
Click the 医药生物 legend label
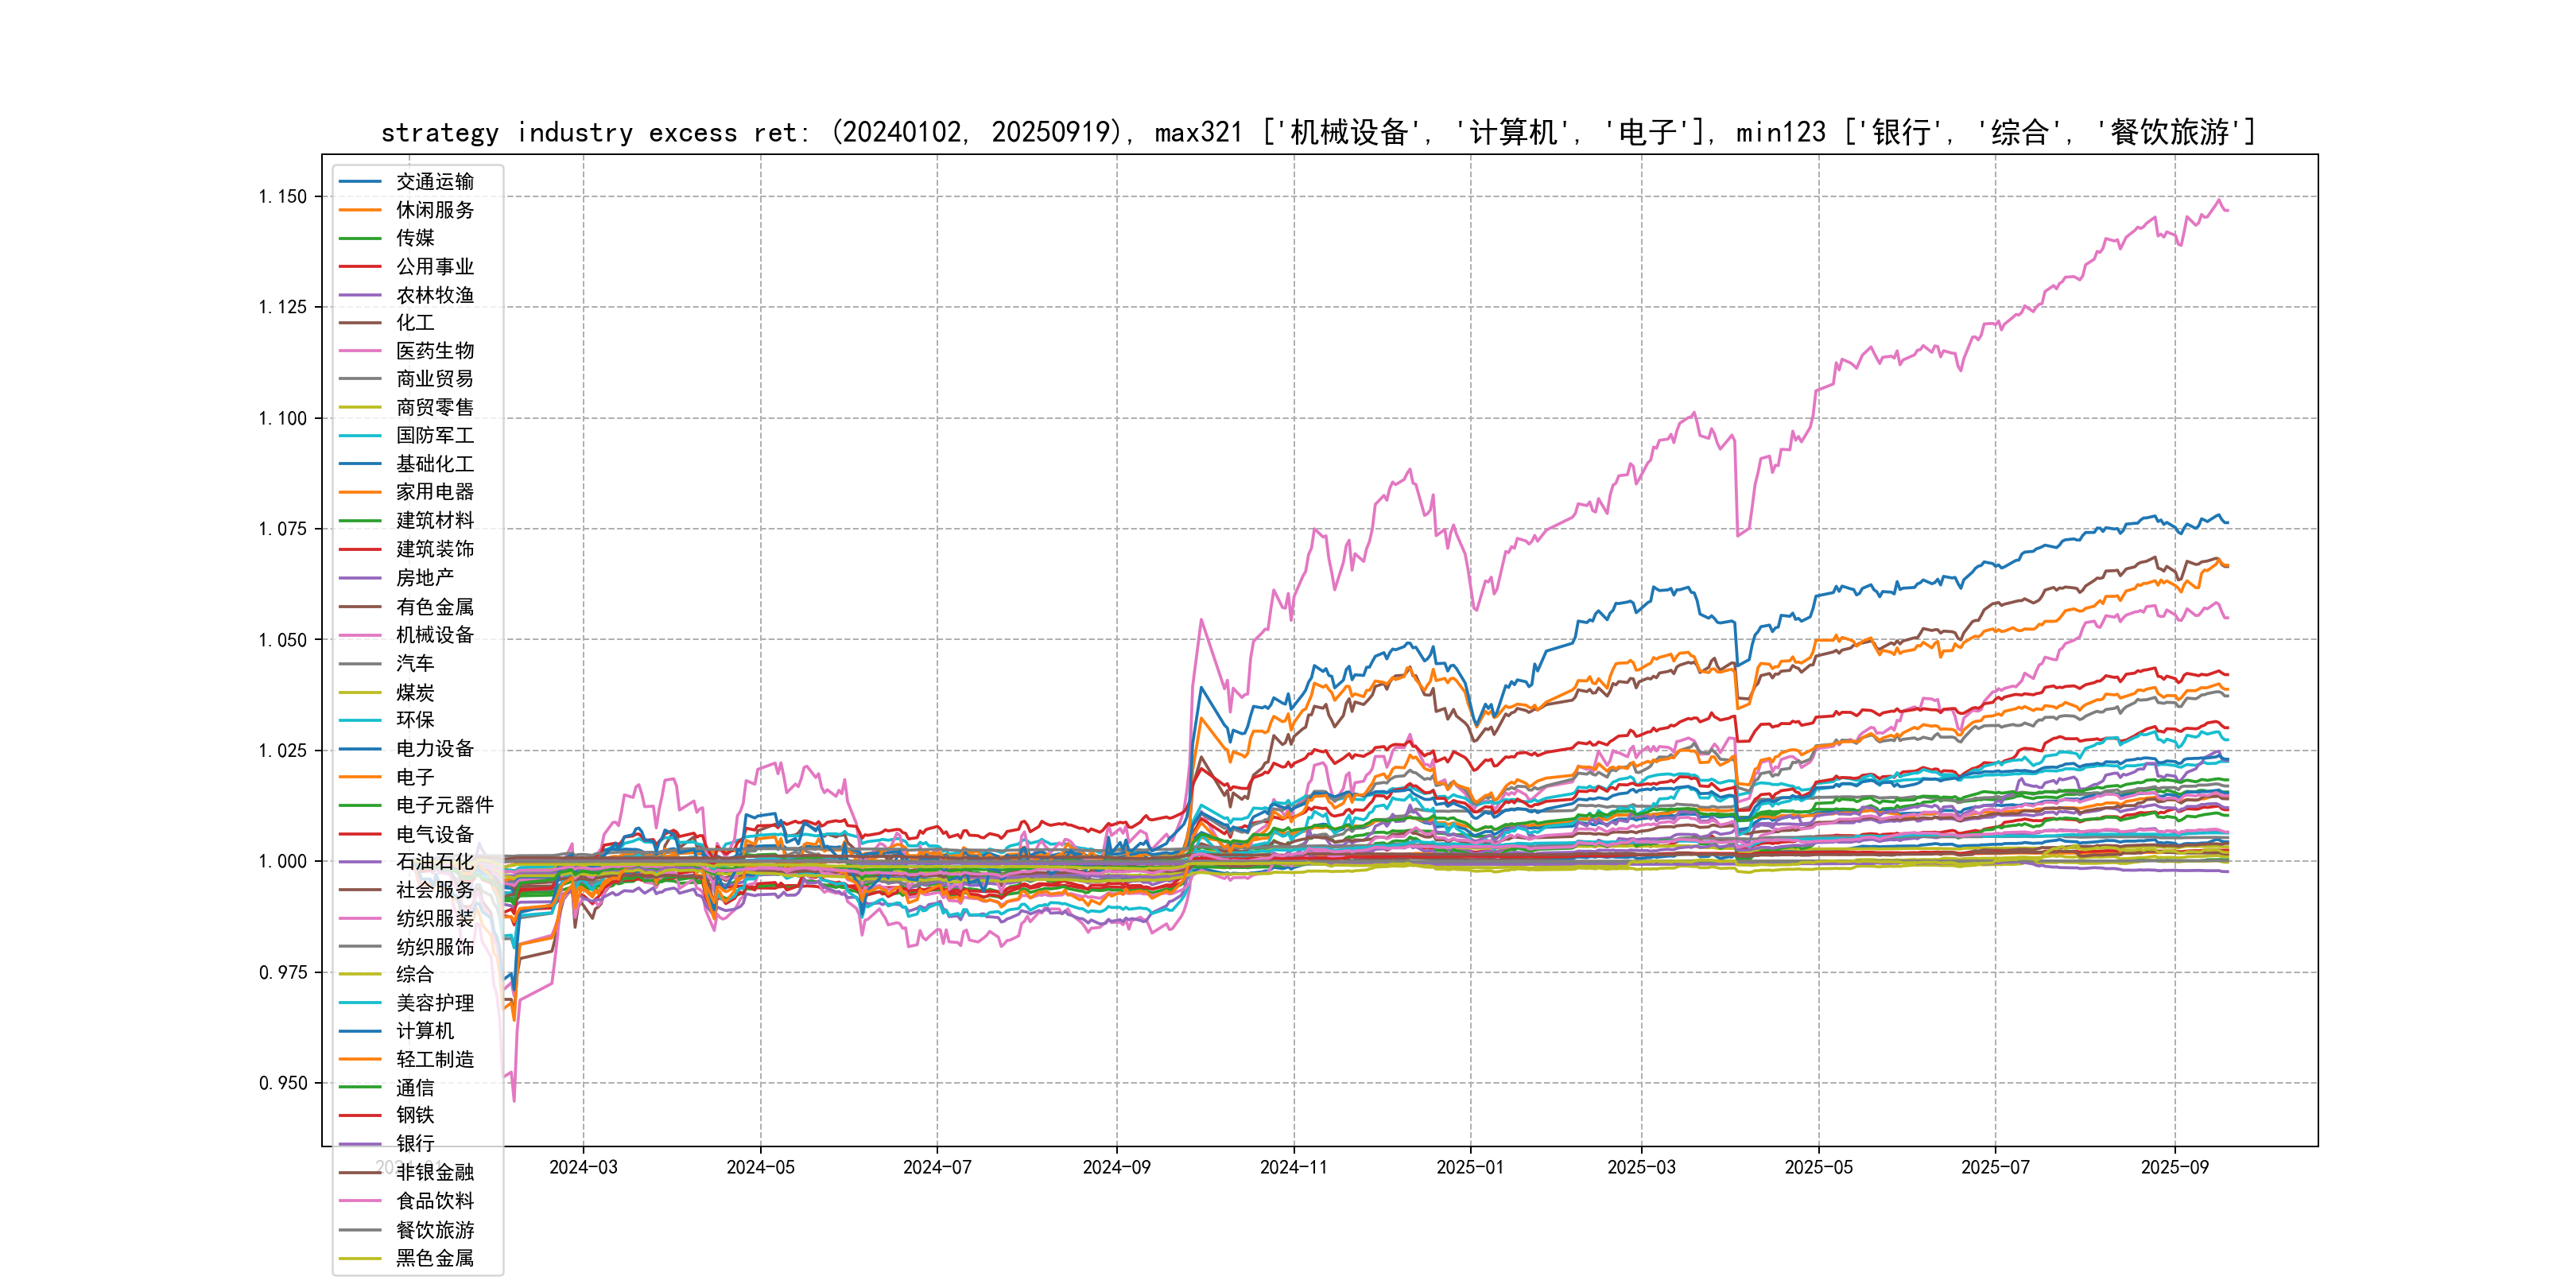click(x=434, y=351)
